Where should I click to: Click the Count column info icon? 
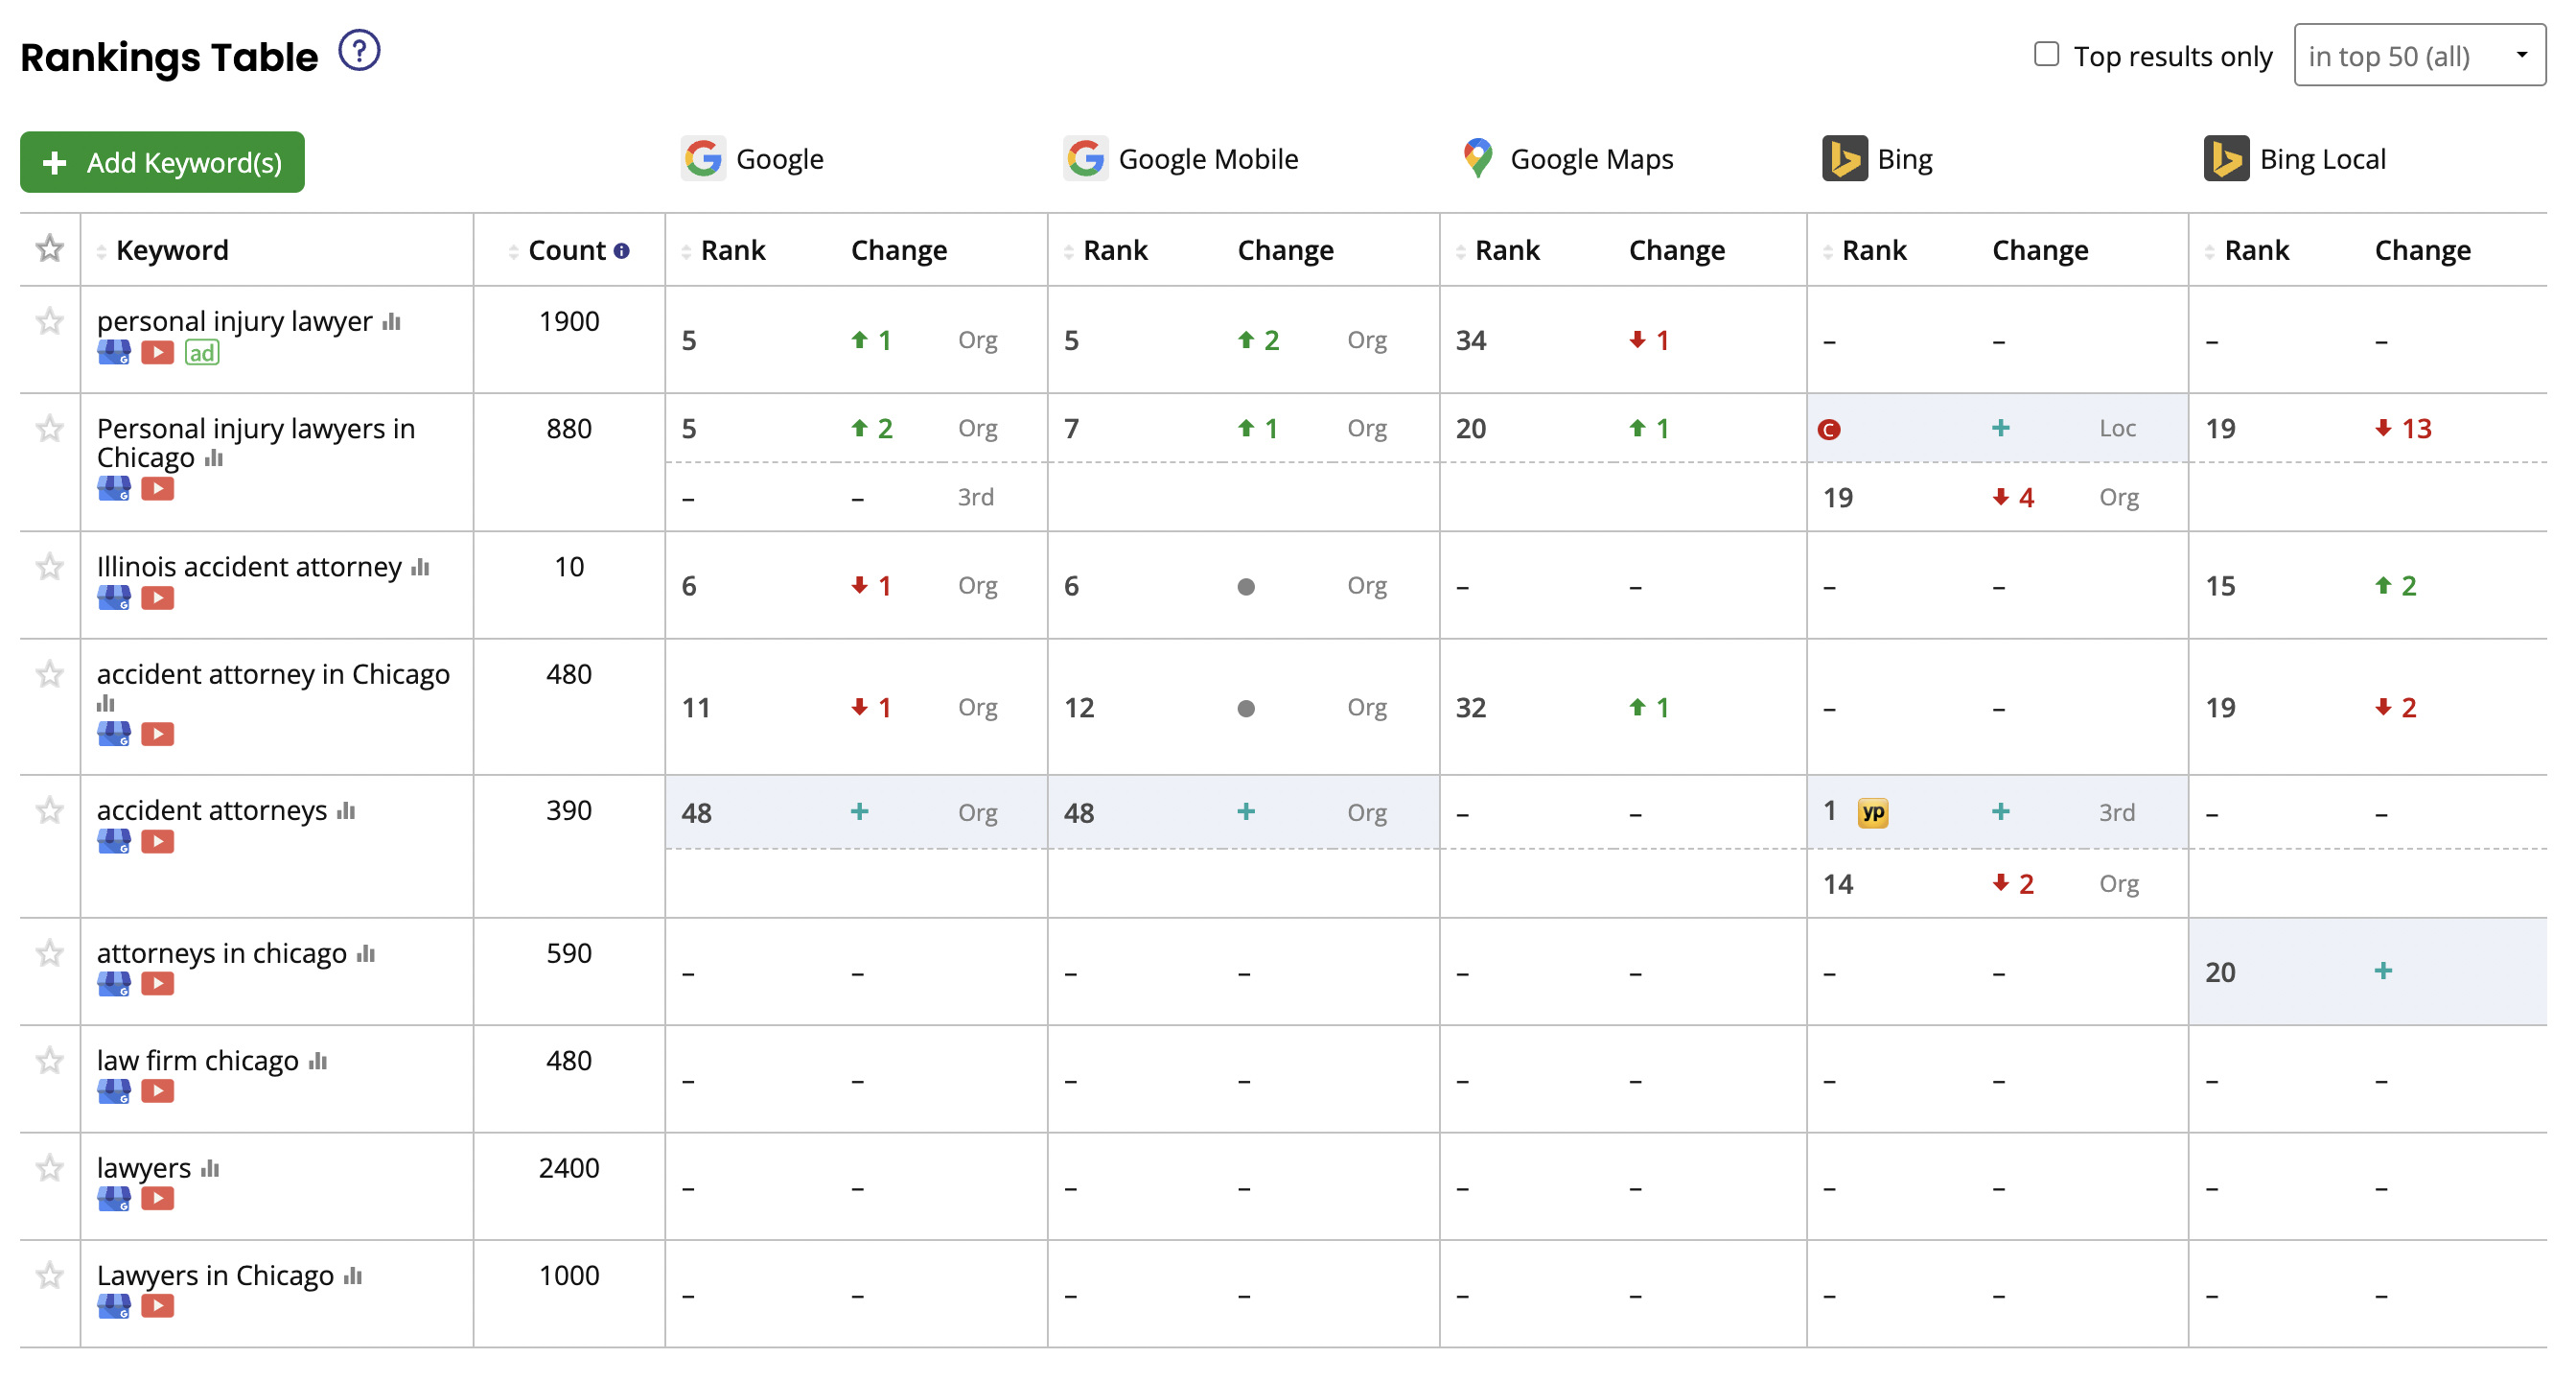[x=621, y=251]
